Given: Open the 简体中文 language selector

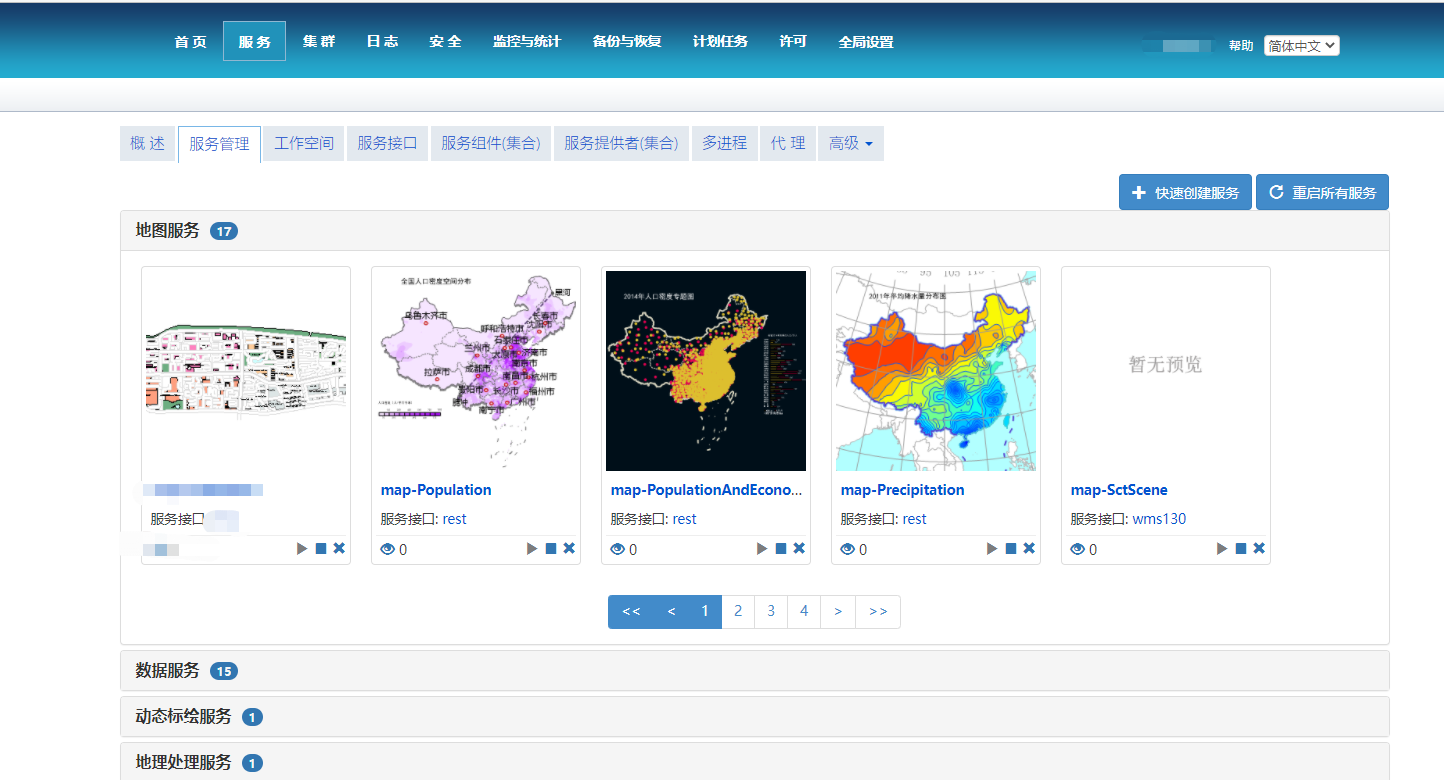Looking at the screenshot, I should pyautogui.click(x=1301, y=44).
